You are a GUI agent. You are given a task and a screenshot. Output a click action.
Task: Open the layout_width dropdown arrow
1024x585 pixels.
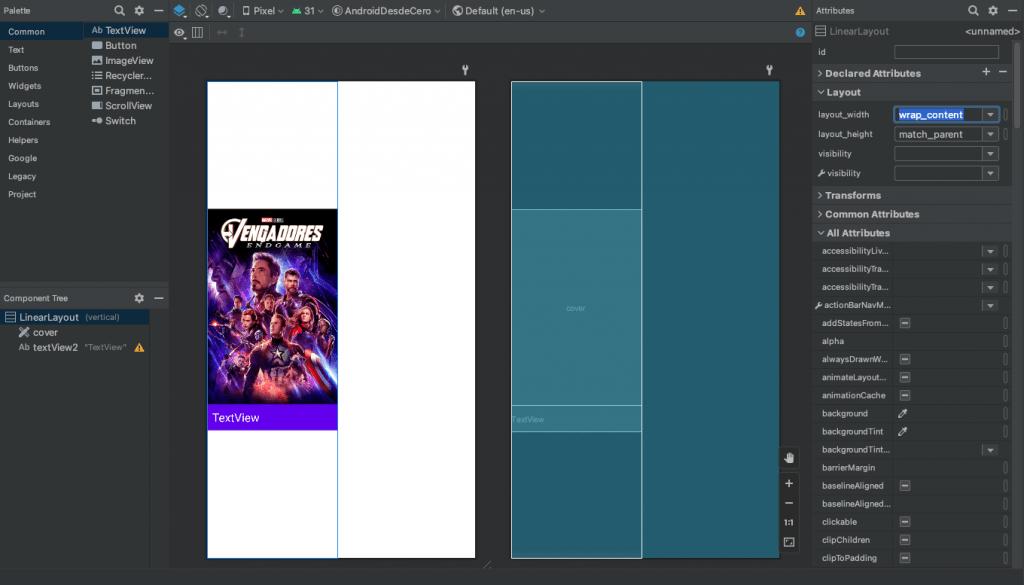click(990, 115)
